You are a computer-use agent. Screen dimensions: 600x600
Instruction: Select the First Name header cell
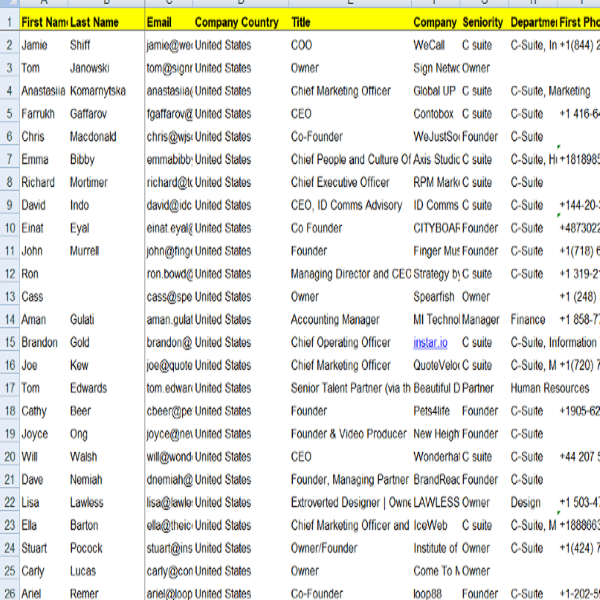(x=44, y=22)
